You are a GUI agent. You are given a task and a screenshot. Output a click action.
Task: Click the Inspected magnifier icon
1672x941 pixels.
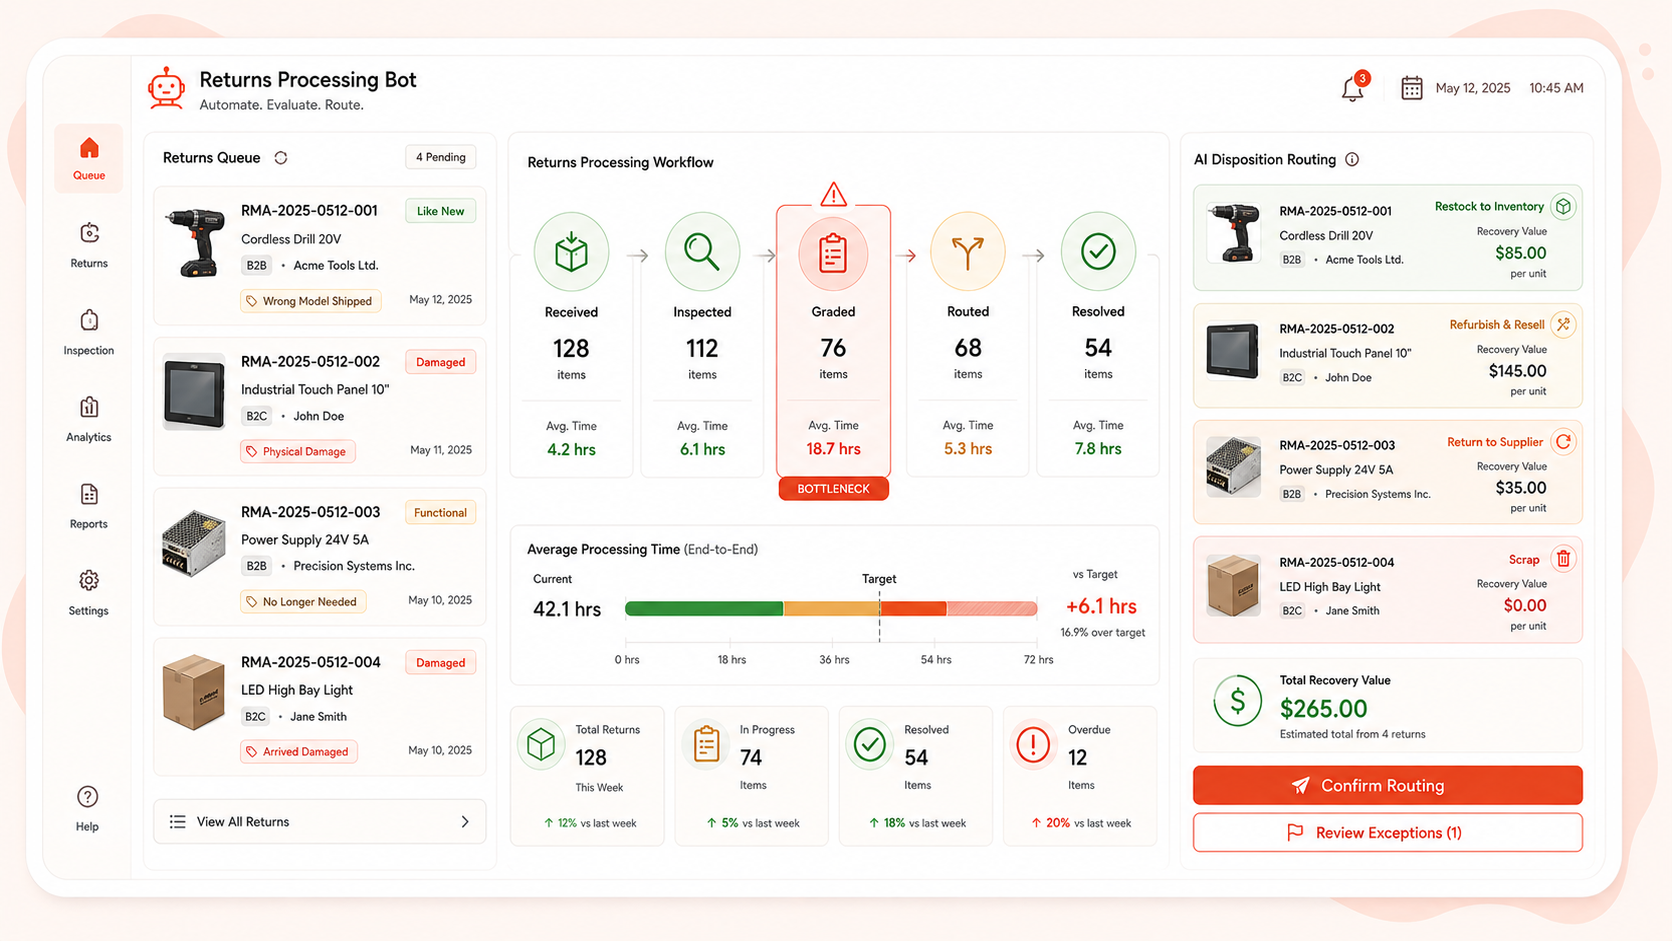tap(702, 252)
